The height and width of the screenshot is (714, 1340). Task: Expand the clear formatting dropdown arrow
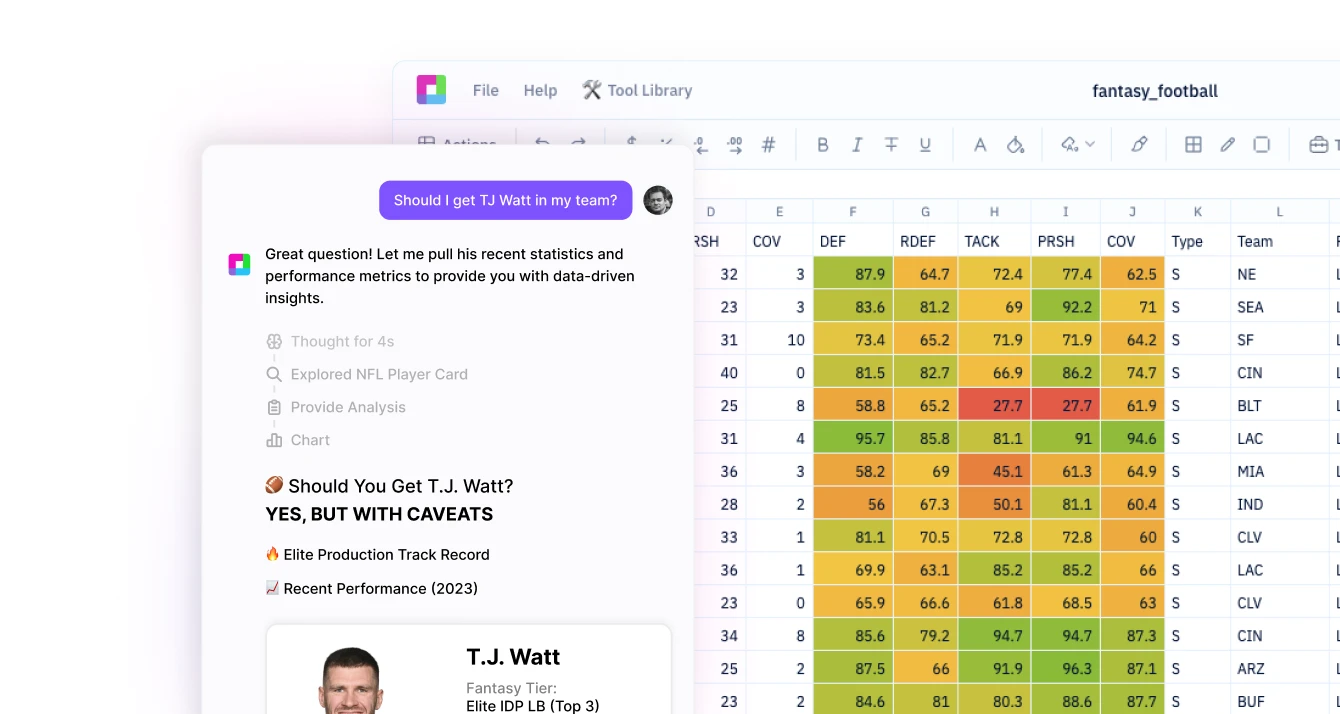coord(1090,145)
